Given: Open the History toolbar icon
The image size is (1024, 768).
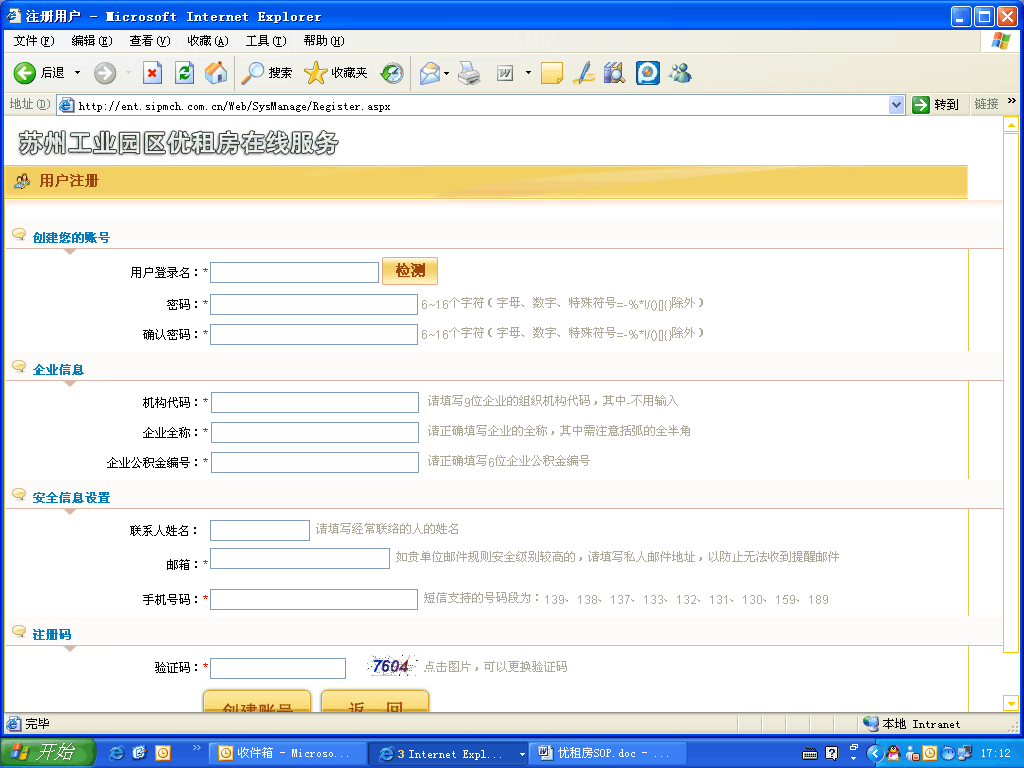Looking at the screenshot, I should coord(392,73).
